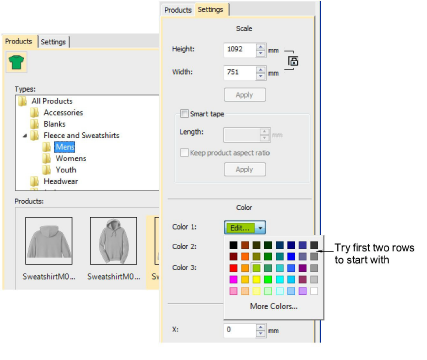Increase the Width value with up arrow
This screenshot has width=427, height=360.
tap(261, 69)
